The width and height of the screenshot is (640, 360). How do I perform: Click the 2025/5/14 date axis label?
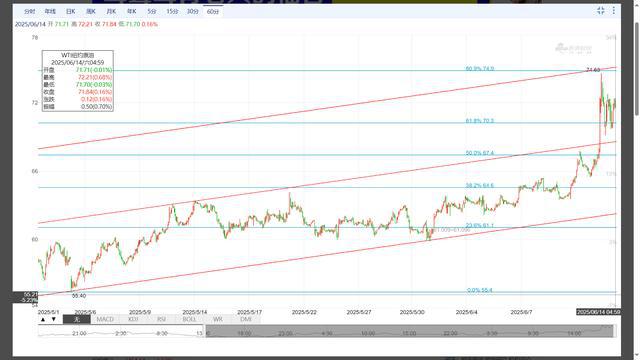[195, 312]
